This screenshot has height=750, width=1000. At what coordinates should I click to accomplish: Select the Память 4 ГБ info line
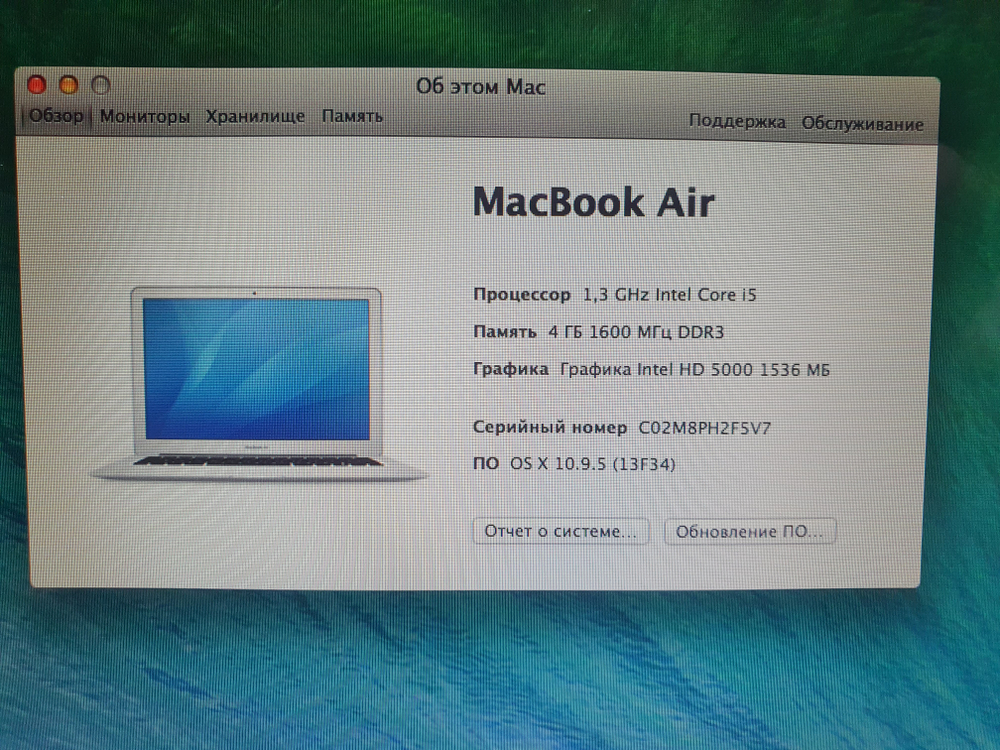coord(599,331)
